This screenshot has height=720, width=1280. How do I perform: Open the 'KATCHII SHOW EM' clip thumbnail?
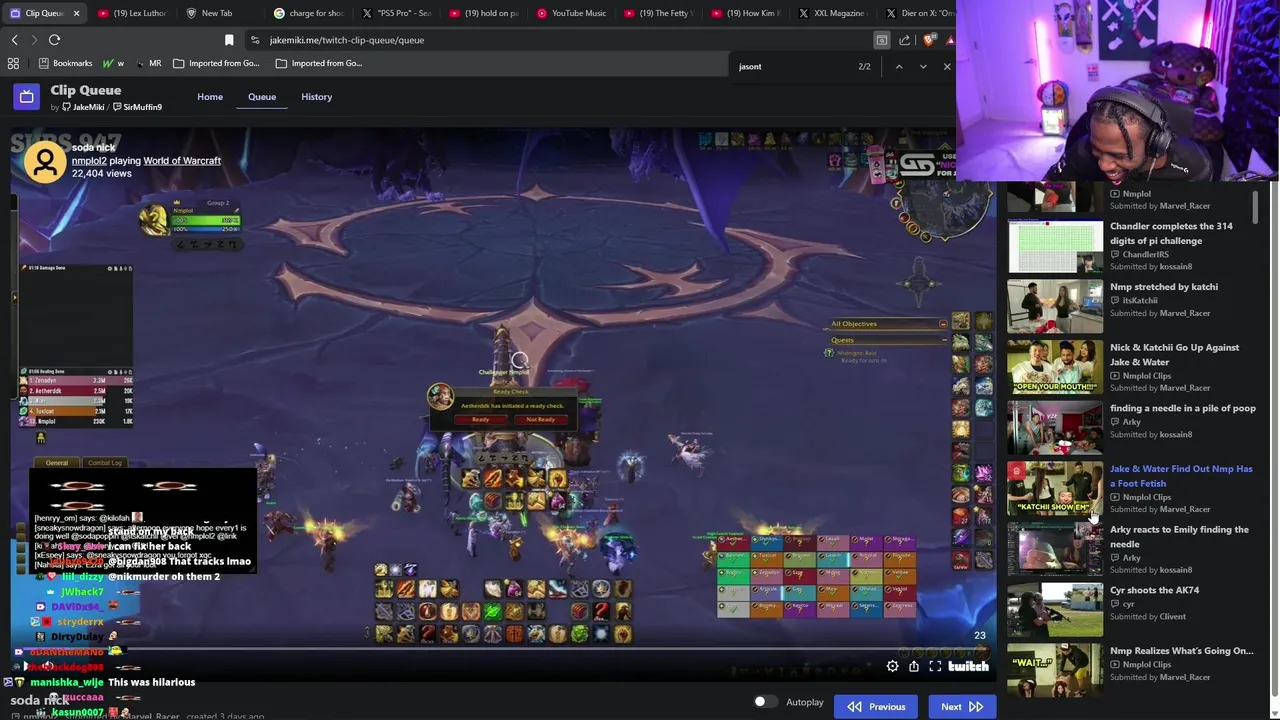click(1055, 489)
